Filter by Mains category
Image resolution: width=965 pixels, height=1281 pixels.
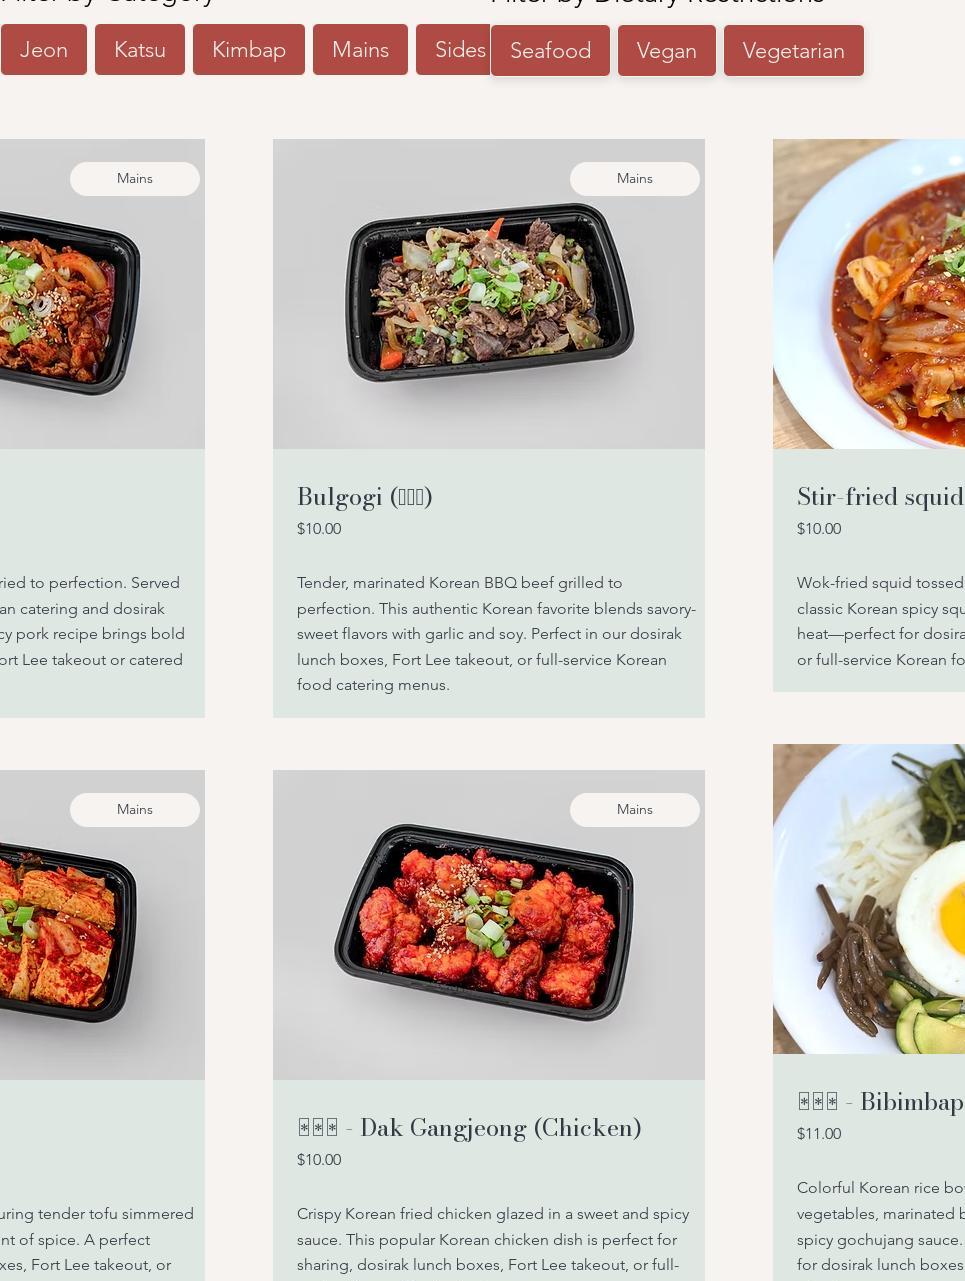coord(360,49)
